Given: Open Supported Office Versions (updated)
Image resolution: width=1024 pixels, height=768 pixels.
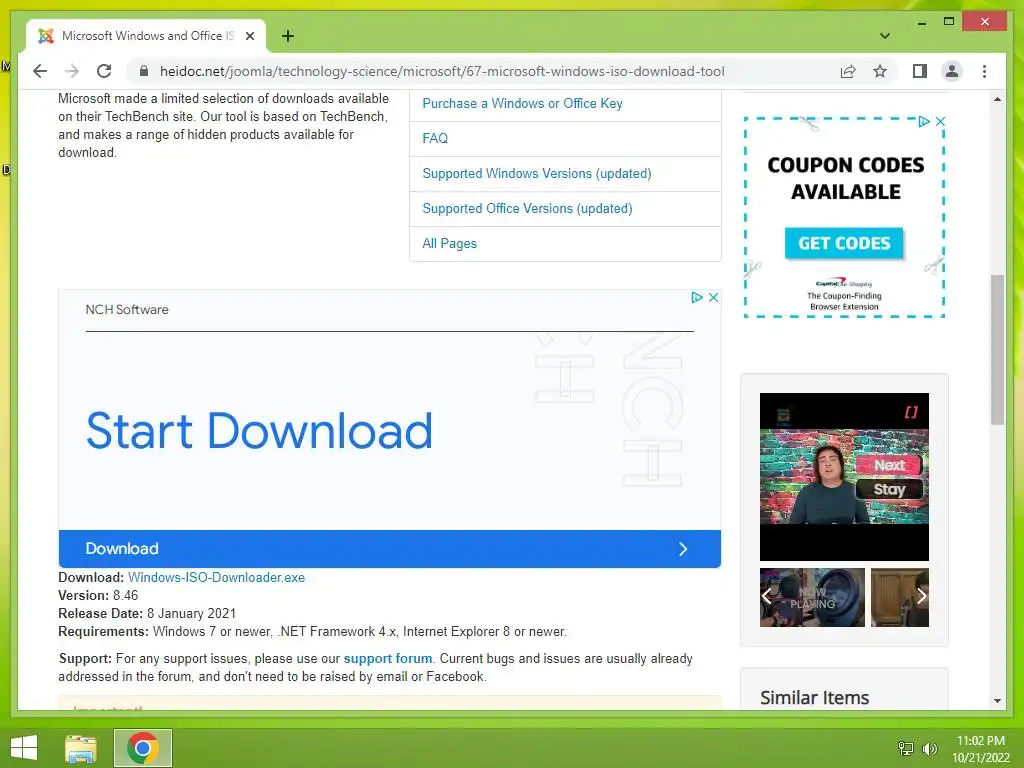Looking at the screenshot, I should [x=527, y=208].
